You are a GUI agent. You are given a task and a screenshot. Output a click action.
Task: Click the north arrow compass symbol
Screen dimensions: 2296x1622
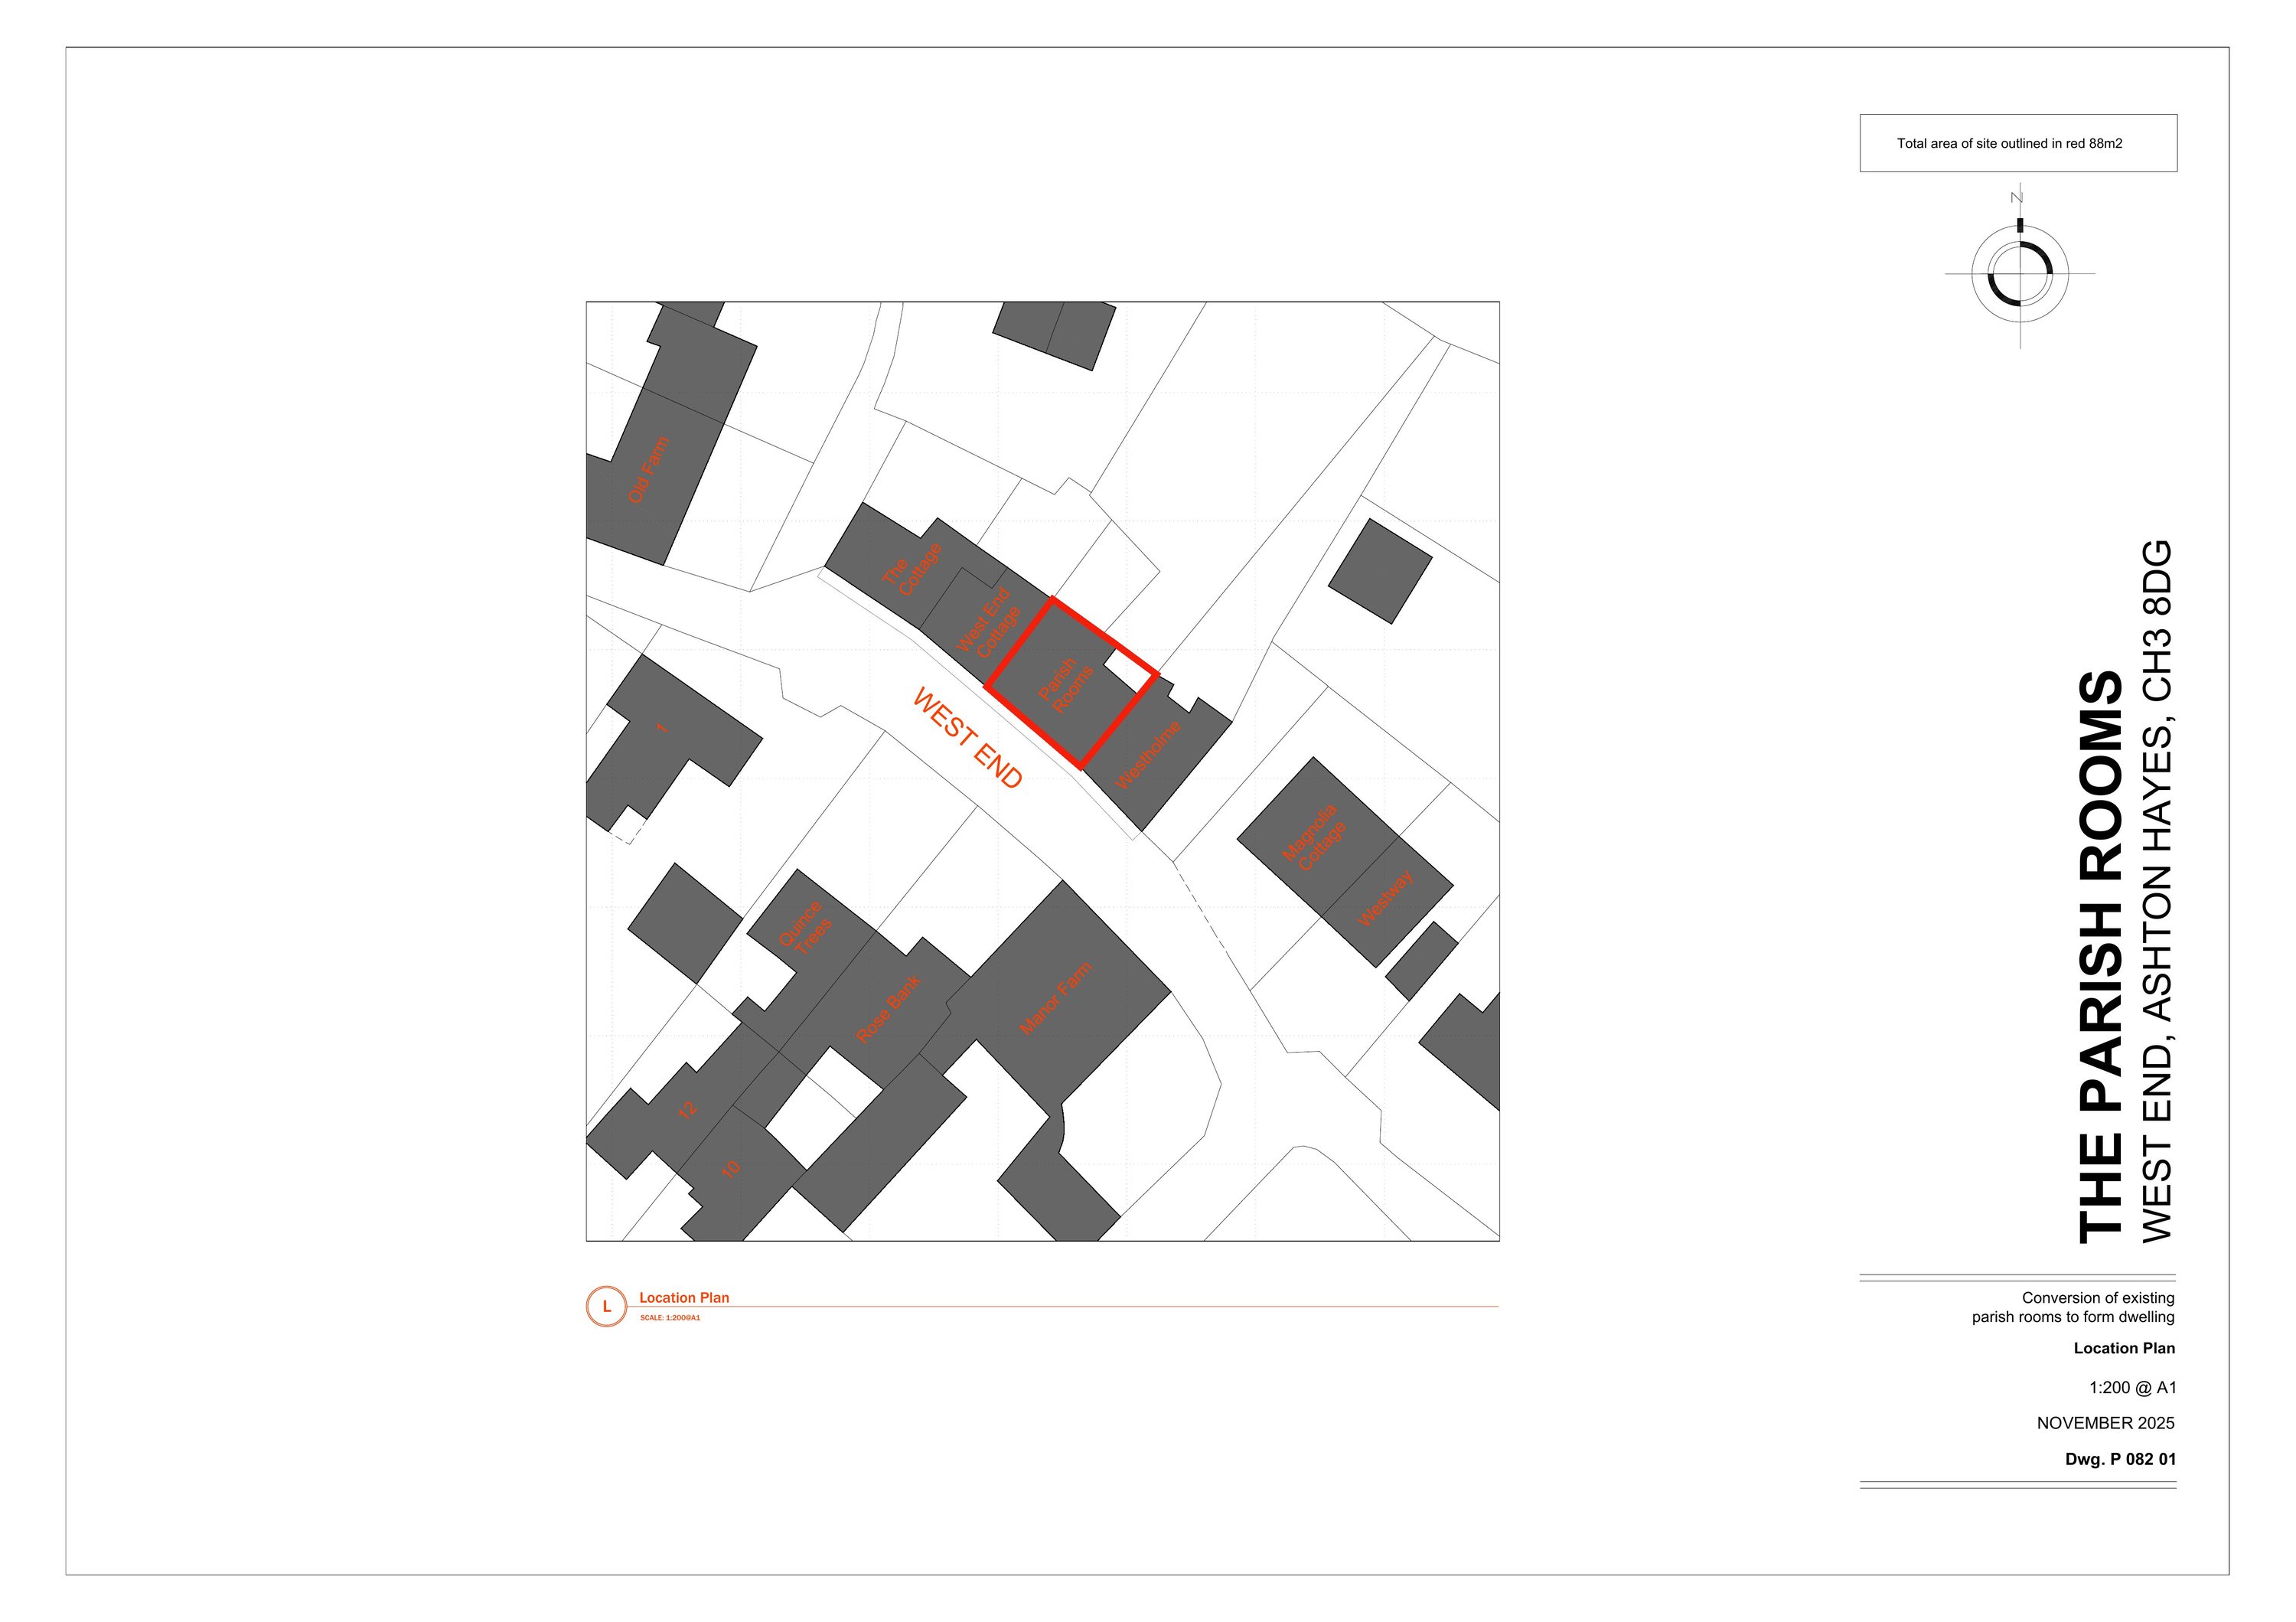tap(2019, 273)
